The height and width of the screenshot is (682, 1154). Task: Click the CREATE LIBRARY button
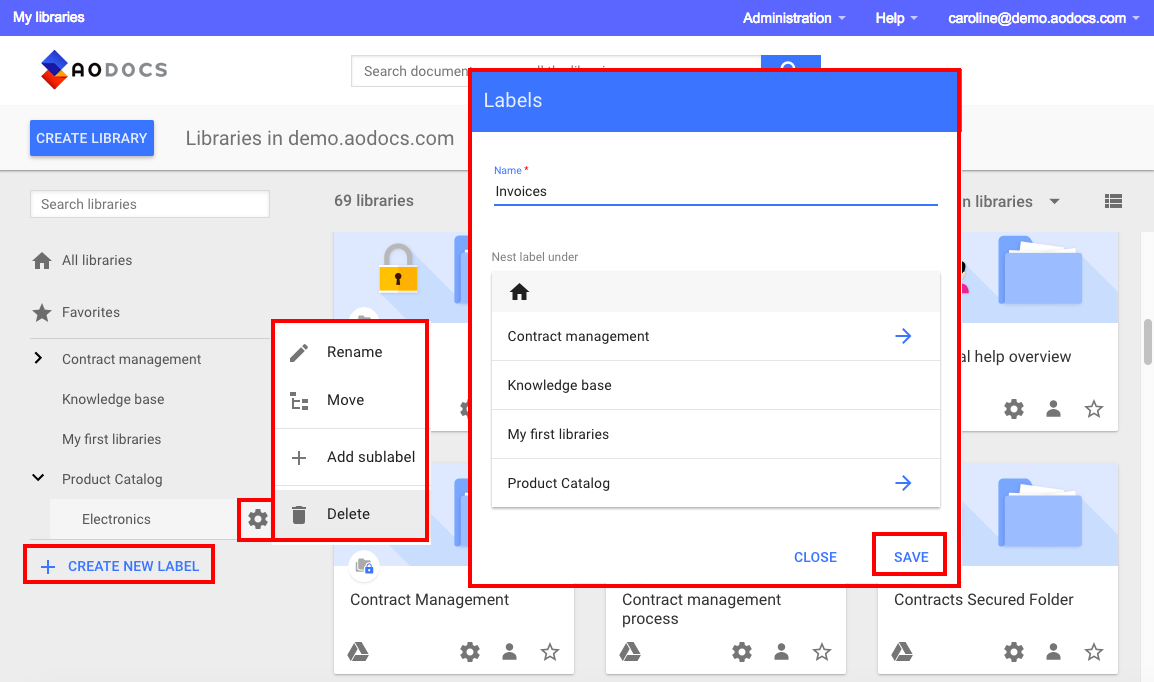pyautogui.click(x=92, y=138)
